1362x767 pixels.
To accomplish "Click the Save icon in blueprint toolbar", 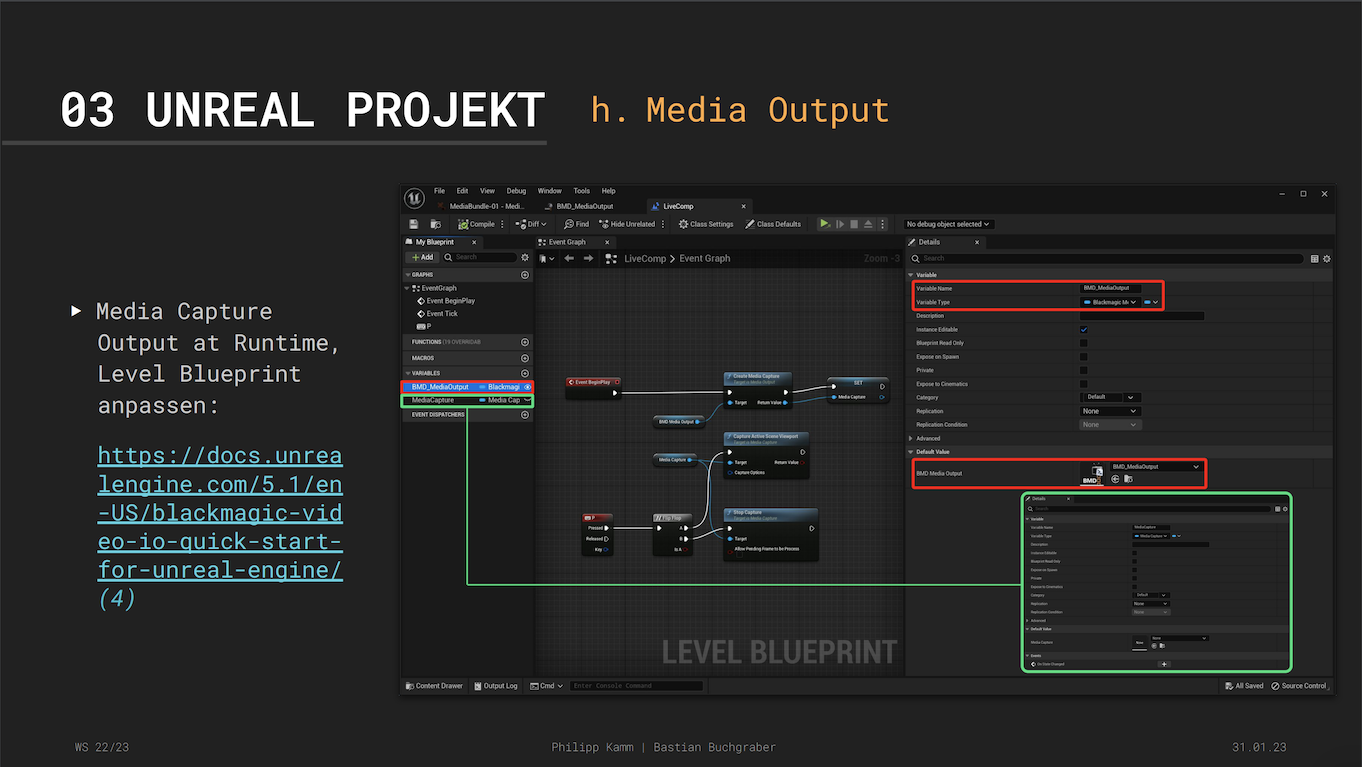I will pos(414,224).
